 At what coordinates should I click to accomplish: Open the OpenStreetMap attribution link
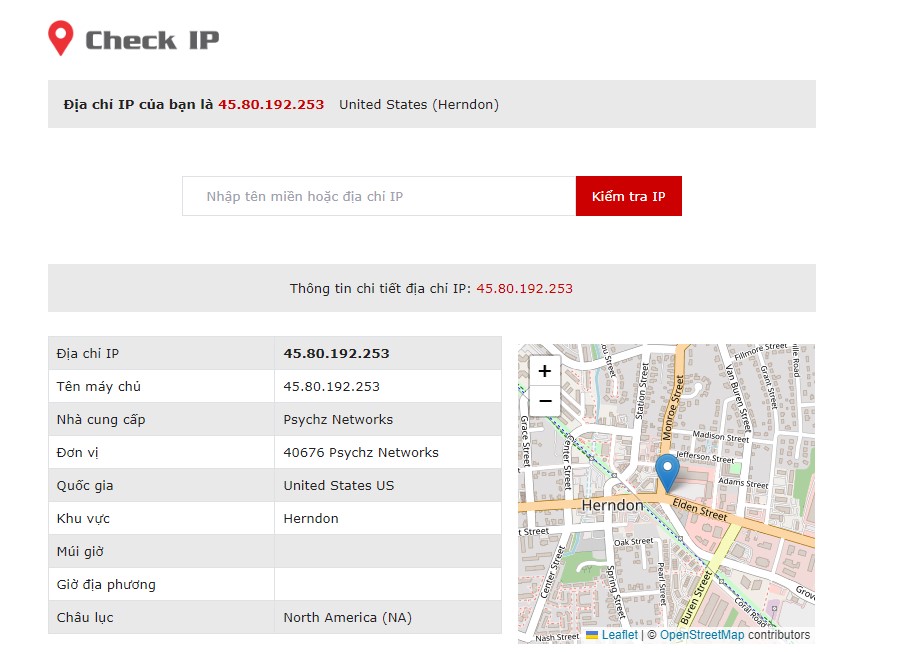tap(702, 635)
